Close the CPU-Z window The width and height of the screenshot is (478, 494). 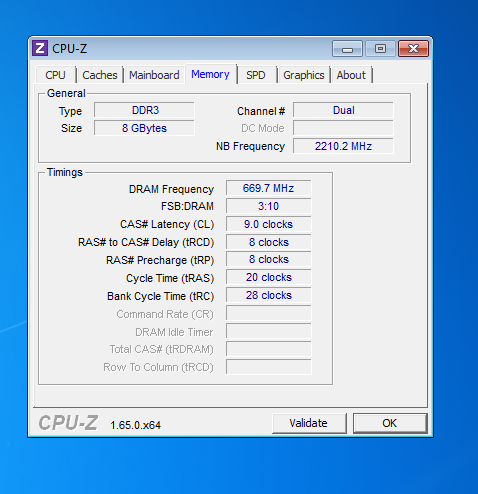[x=413, y=49]
